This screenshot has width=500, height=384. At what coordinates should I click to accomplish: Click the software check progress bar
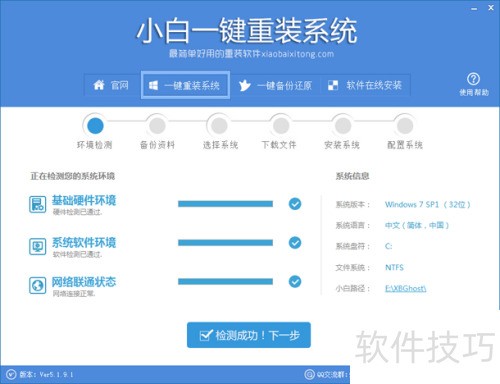(225, 243)
